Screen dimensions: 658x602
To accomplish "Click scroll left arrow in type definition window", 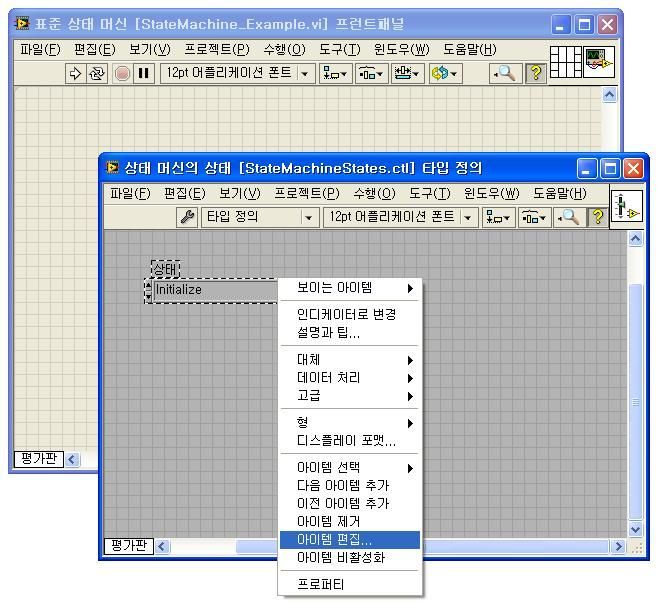I will pyautogui.click(x=162, y=547).
